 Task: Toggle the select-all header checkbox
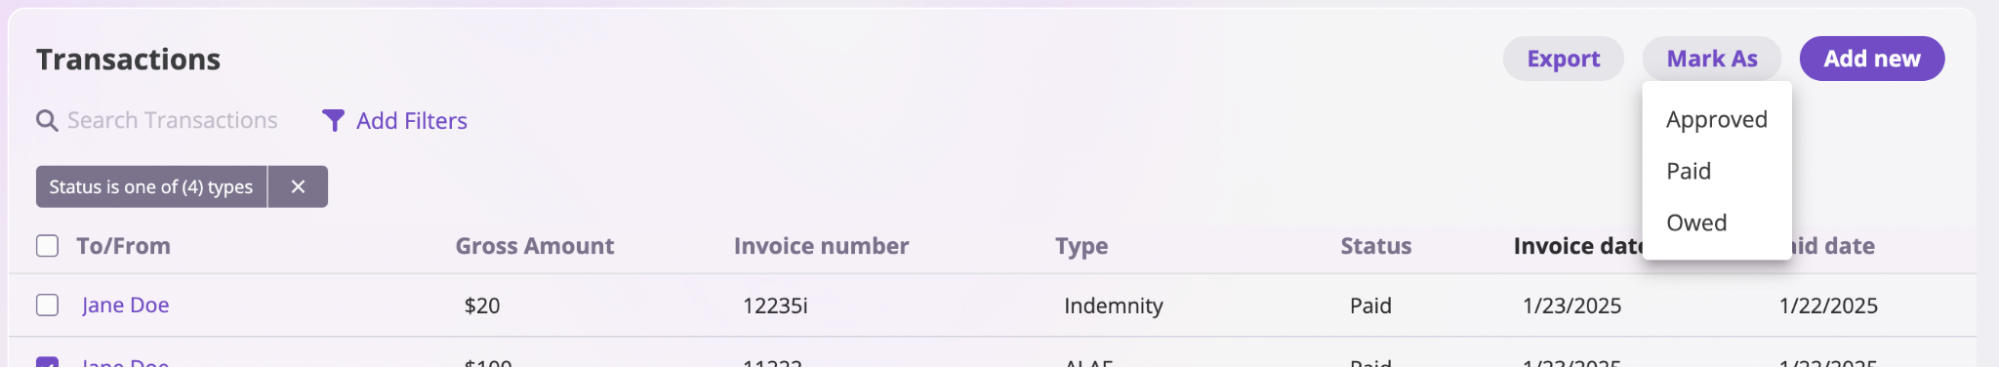(47, 246)
